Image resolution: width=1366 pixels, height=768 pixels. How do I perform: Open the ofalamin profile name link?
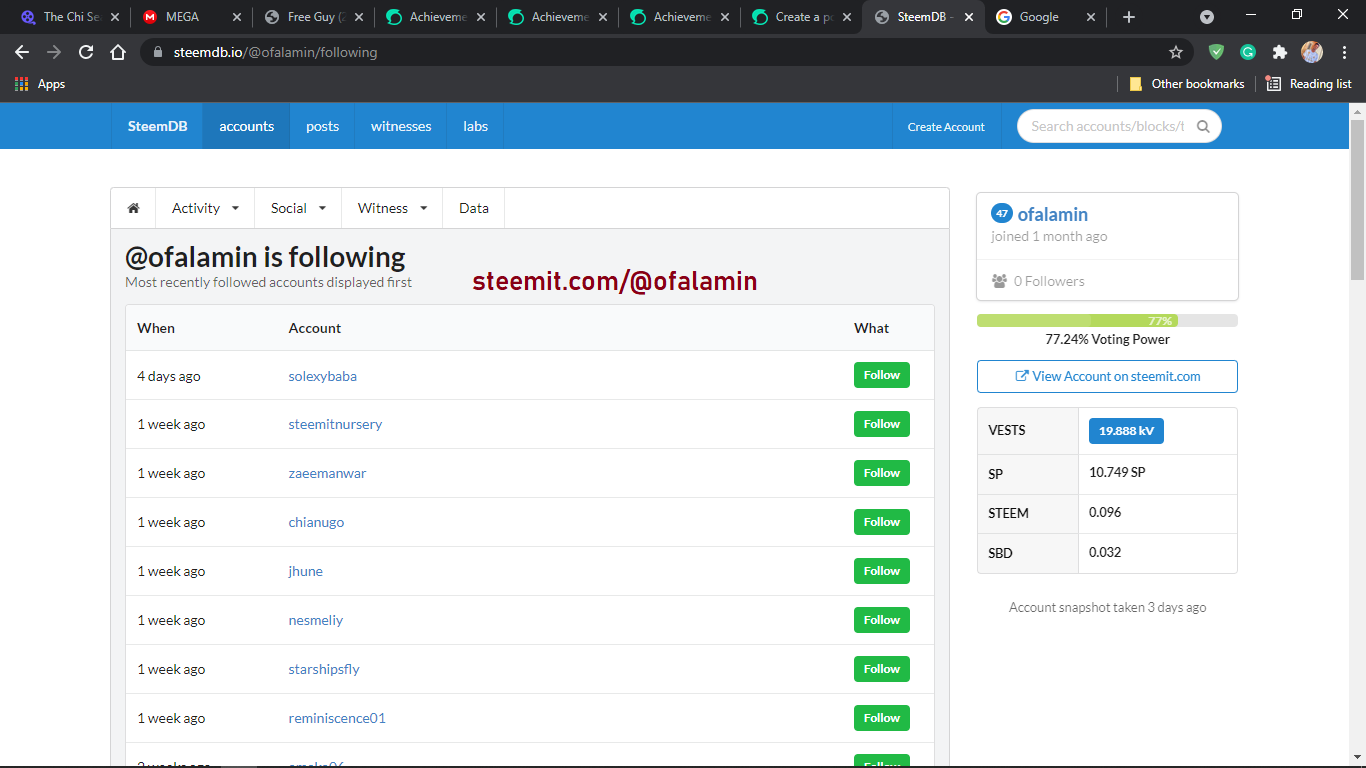point(1052,214)
